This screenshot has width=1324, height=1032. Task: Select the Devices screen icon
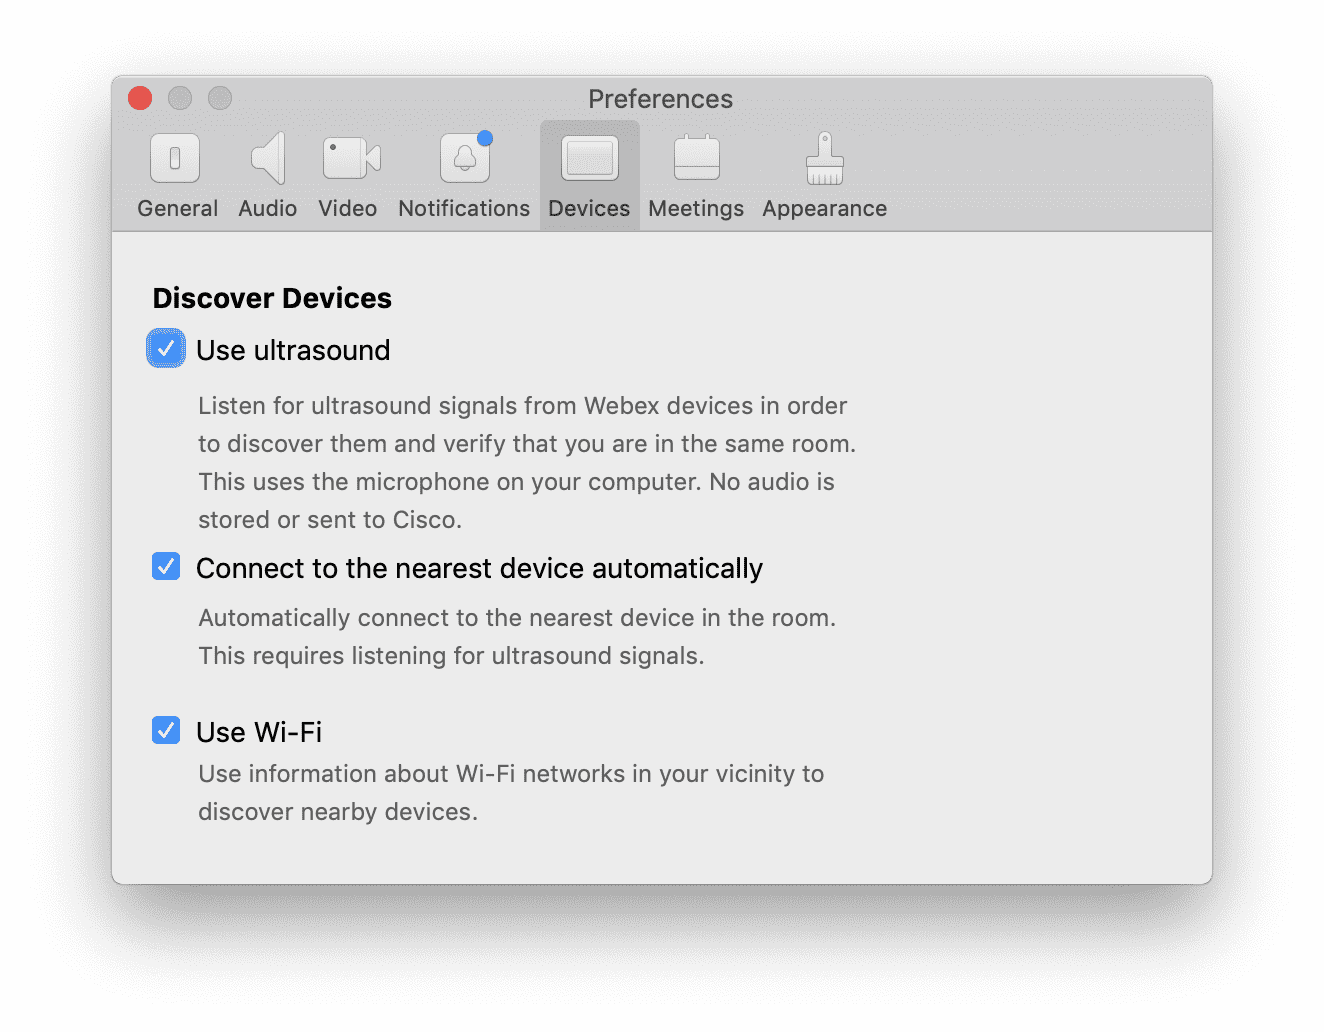pyautogui.click(x=590, y=158)
